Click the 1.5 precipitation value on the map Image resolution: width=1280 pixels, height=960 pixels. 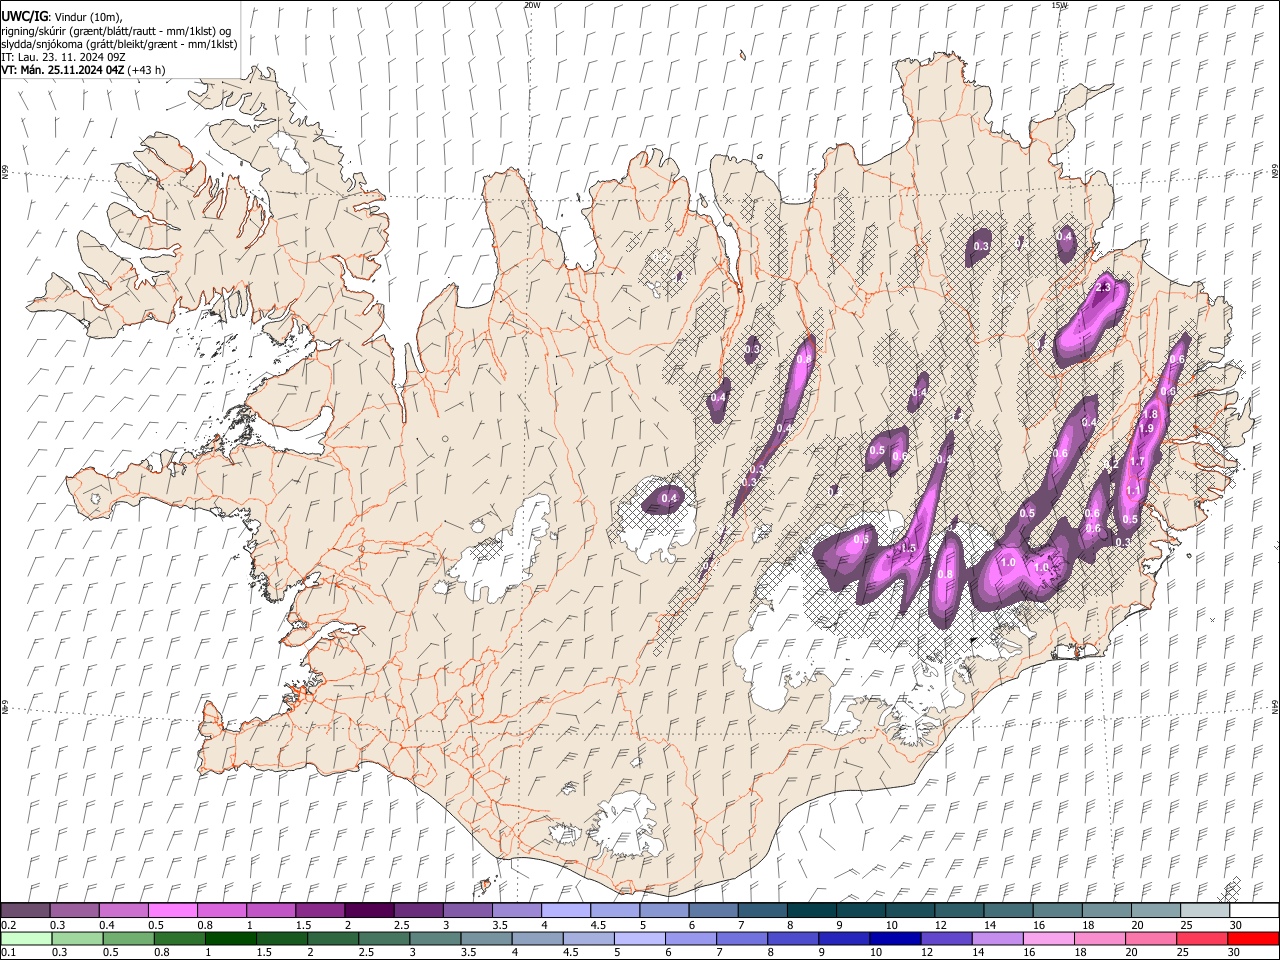[x=909, y=548]
